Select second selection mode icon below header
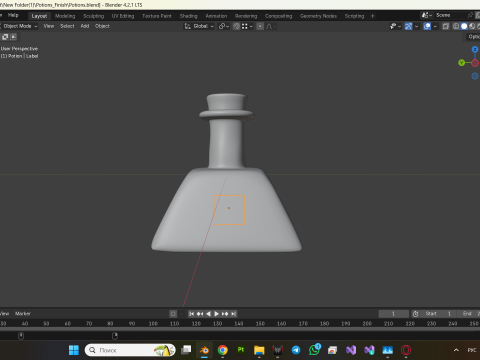The width and height of the screenshot is (480, 360). (13, 37)
